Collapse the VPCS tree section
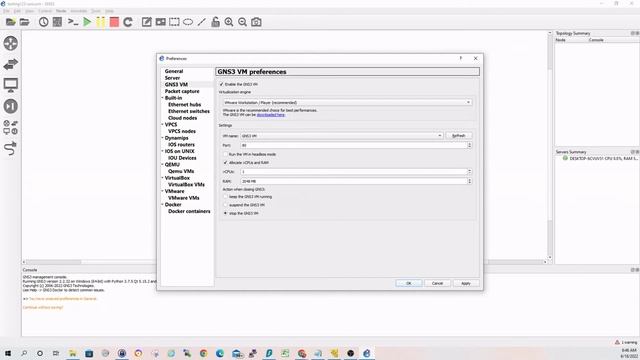 click(162, 124)
